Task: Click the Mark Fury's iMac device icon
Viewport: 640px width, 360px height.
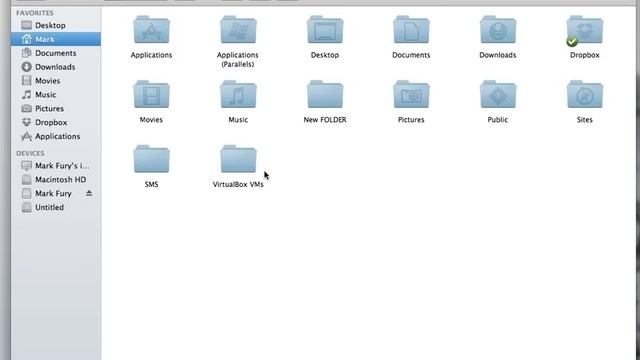Action: (x=27, y=166)
